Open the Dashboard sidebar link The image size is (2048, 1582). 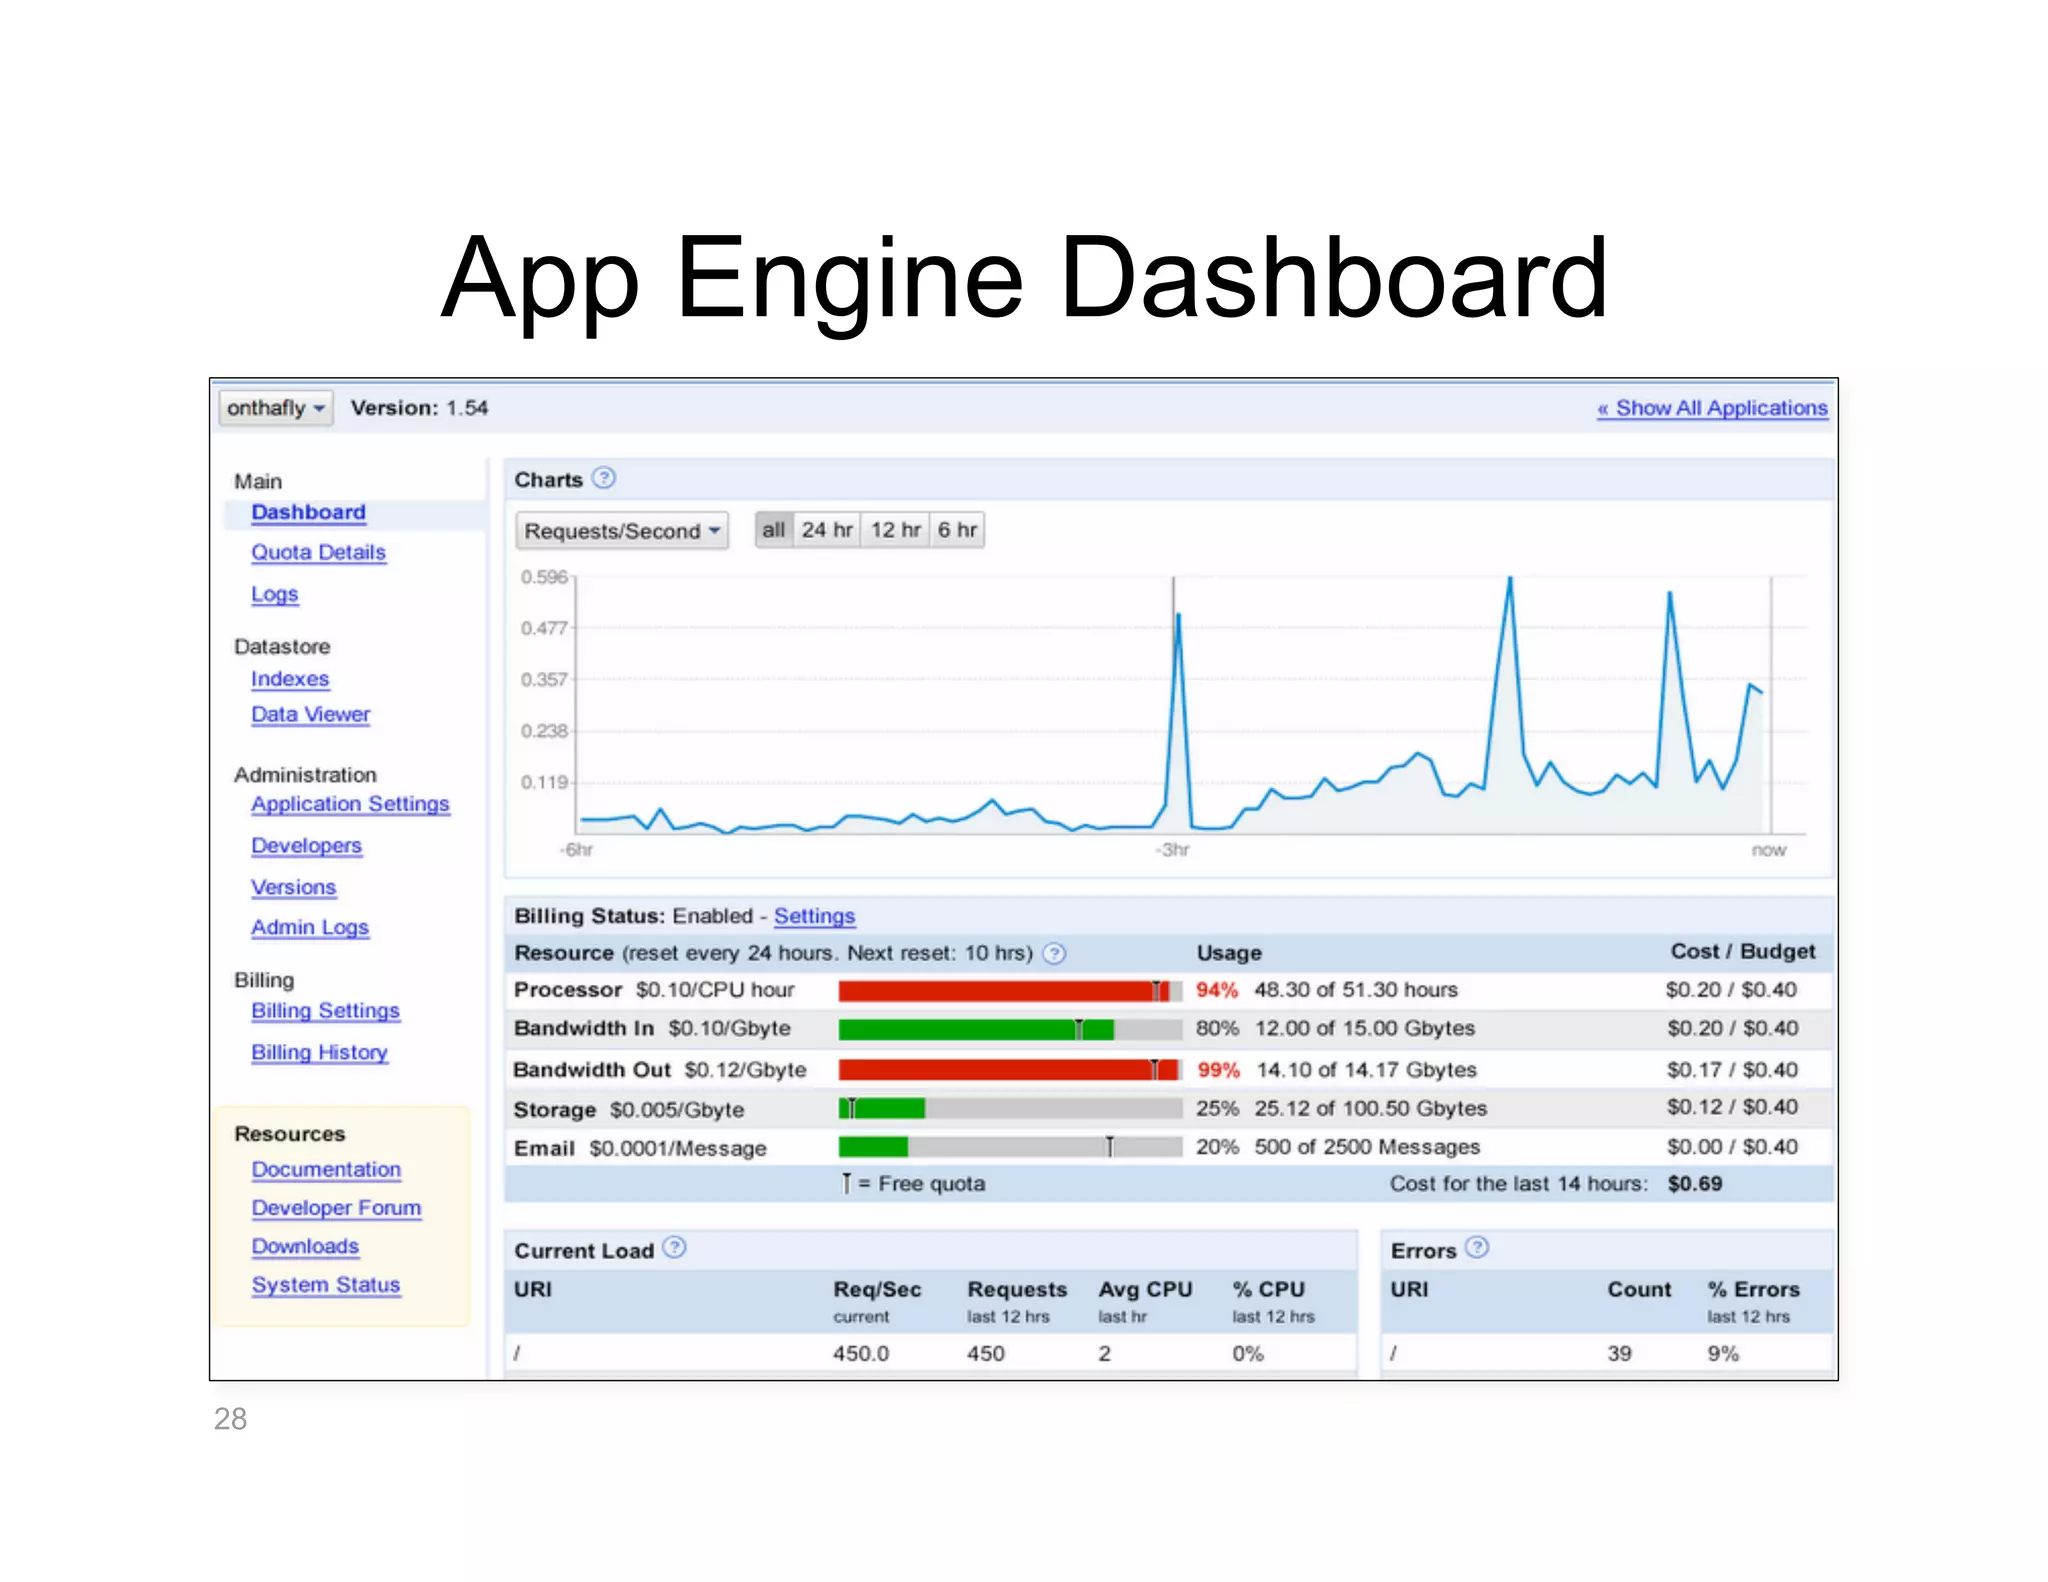pyautogui.click(x=308, y=512)
